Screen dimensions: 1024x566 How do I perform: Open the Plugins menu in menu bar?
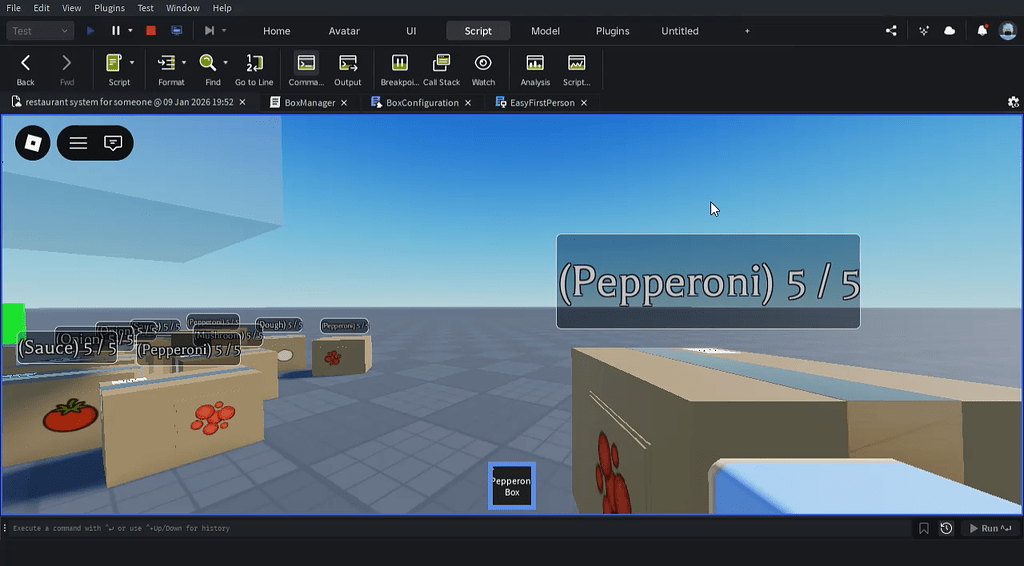pyautogui.click(x=109, y=8)
